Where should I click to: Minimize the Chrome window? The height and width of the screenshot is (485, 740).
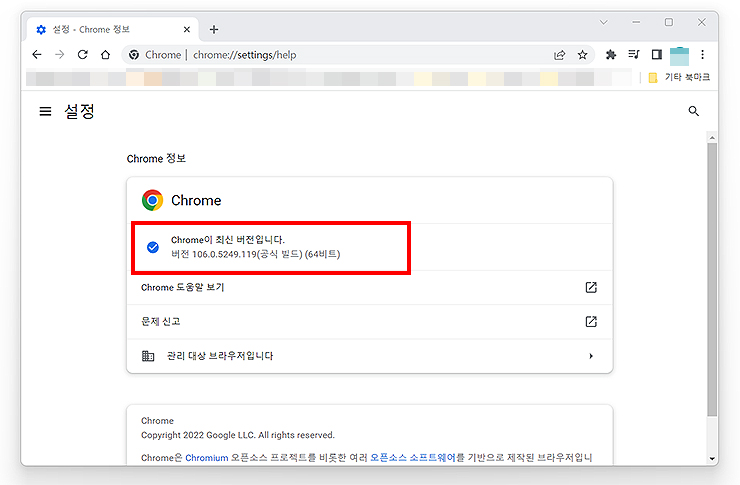[x=636, y=22]
